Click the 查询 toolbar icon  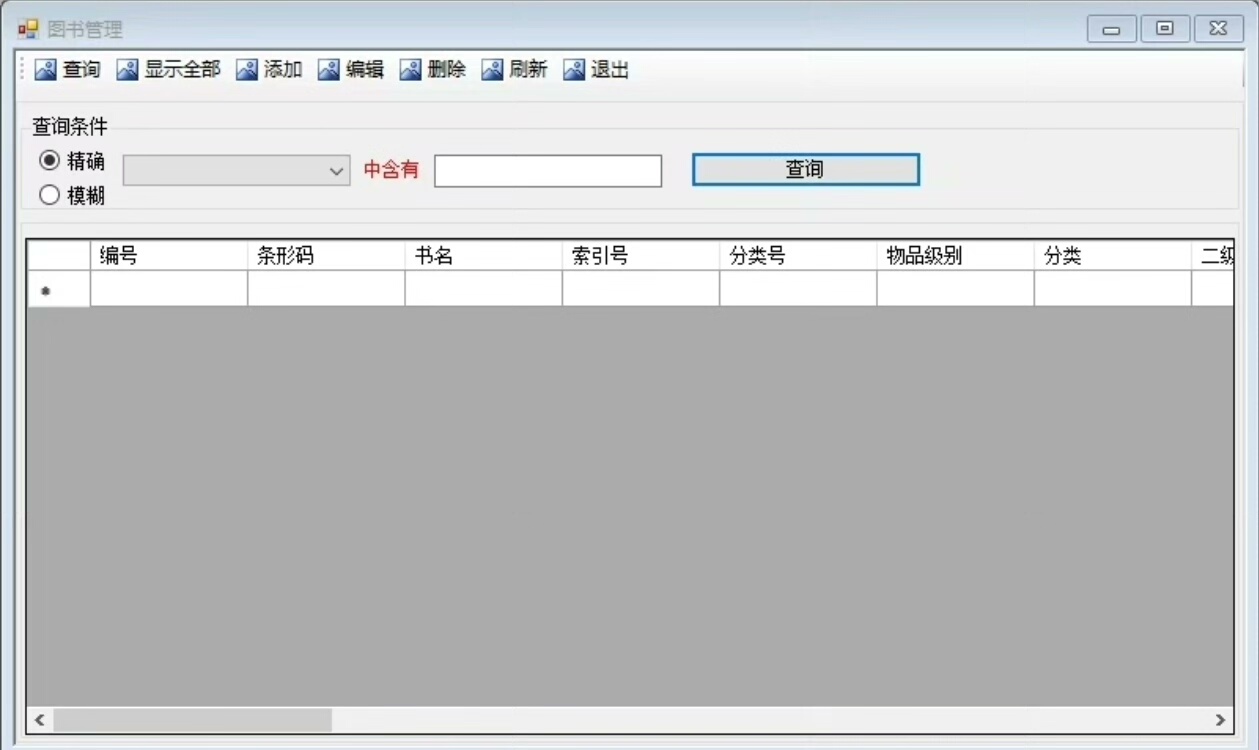(x=45, y=70)
